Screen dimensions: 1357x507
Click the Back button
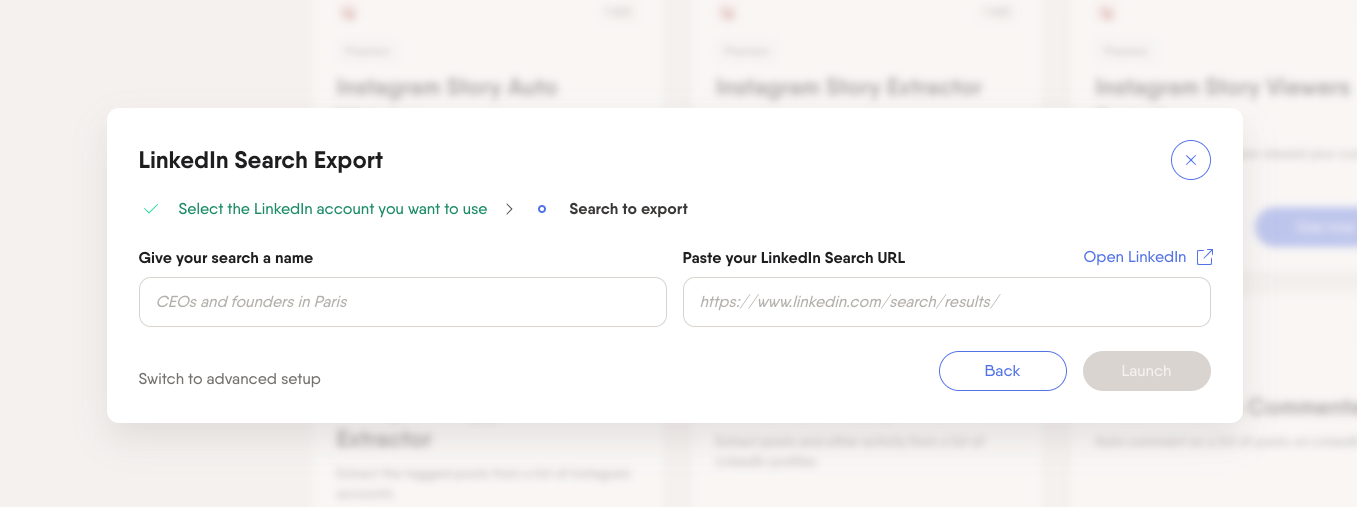click(x=1003, y=371)
